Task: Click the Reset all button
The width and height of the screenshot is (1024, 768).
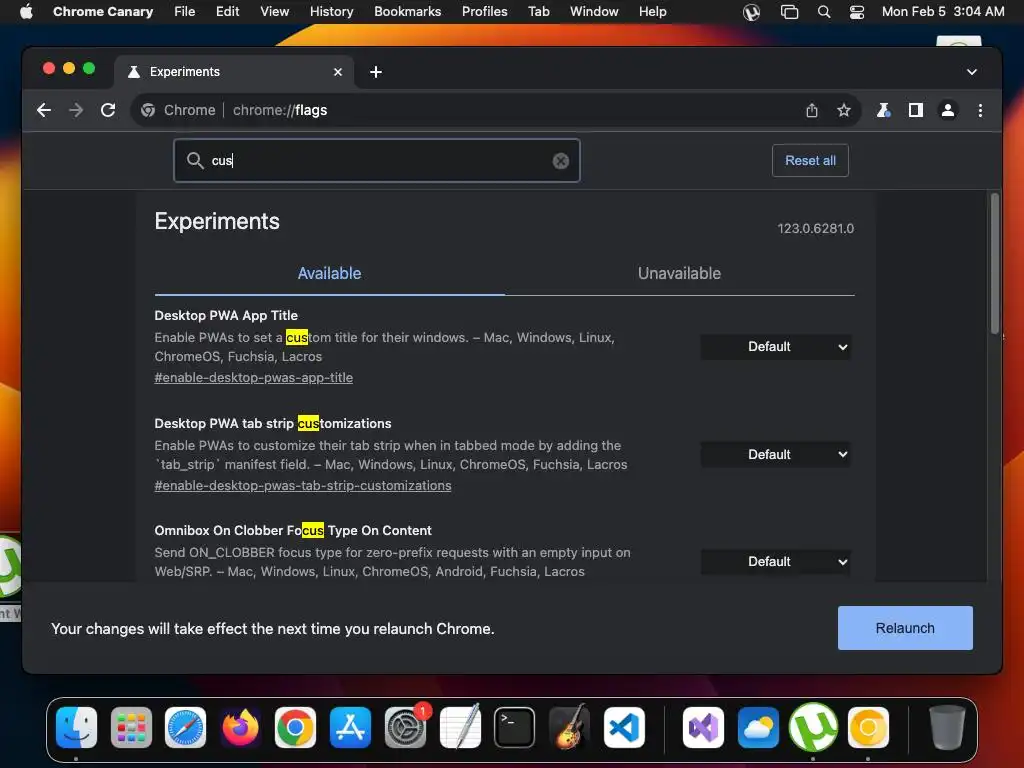Action: (810, 161)
